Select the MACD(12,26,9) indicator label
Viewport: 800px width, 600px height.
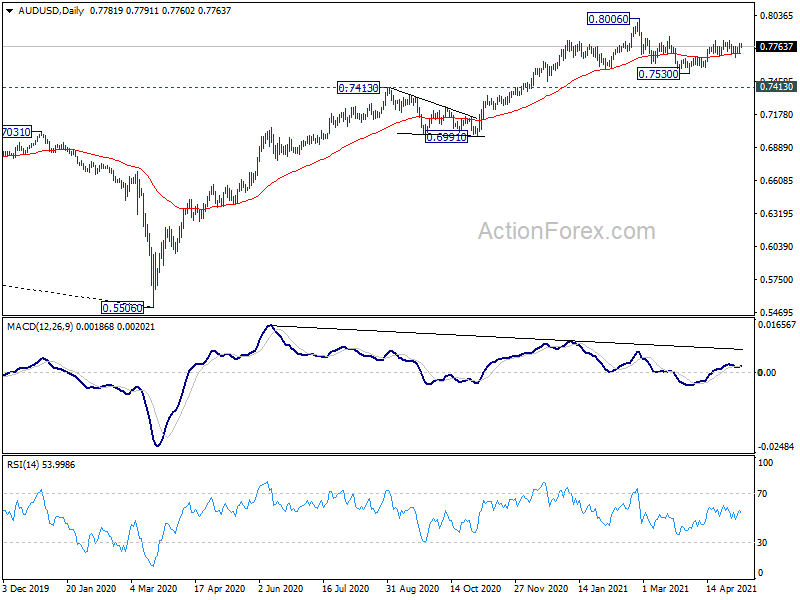(40, 327)
